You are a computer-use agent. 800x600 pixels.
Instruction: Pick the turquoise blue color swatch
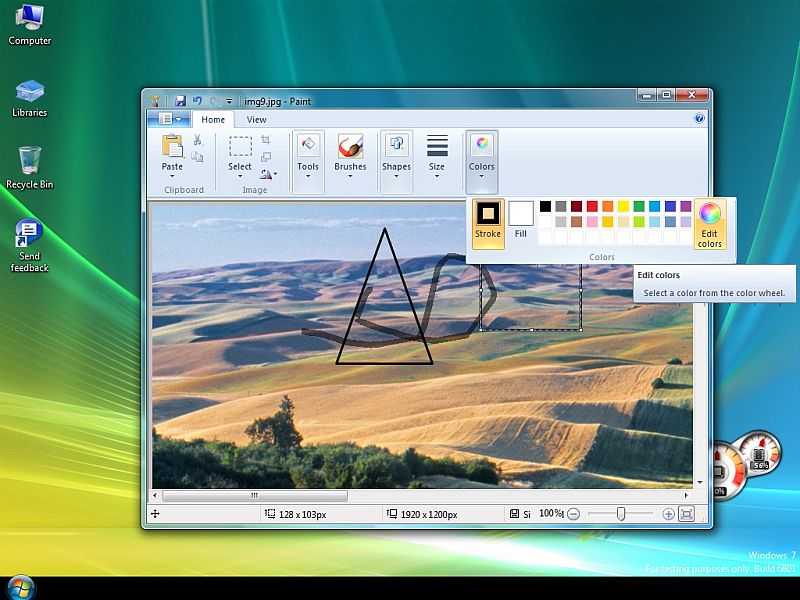(655, 206)
